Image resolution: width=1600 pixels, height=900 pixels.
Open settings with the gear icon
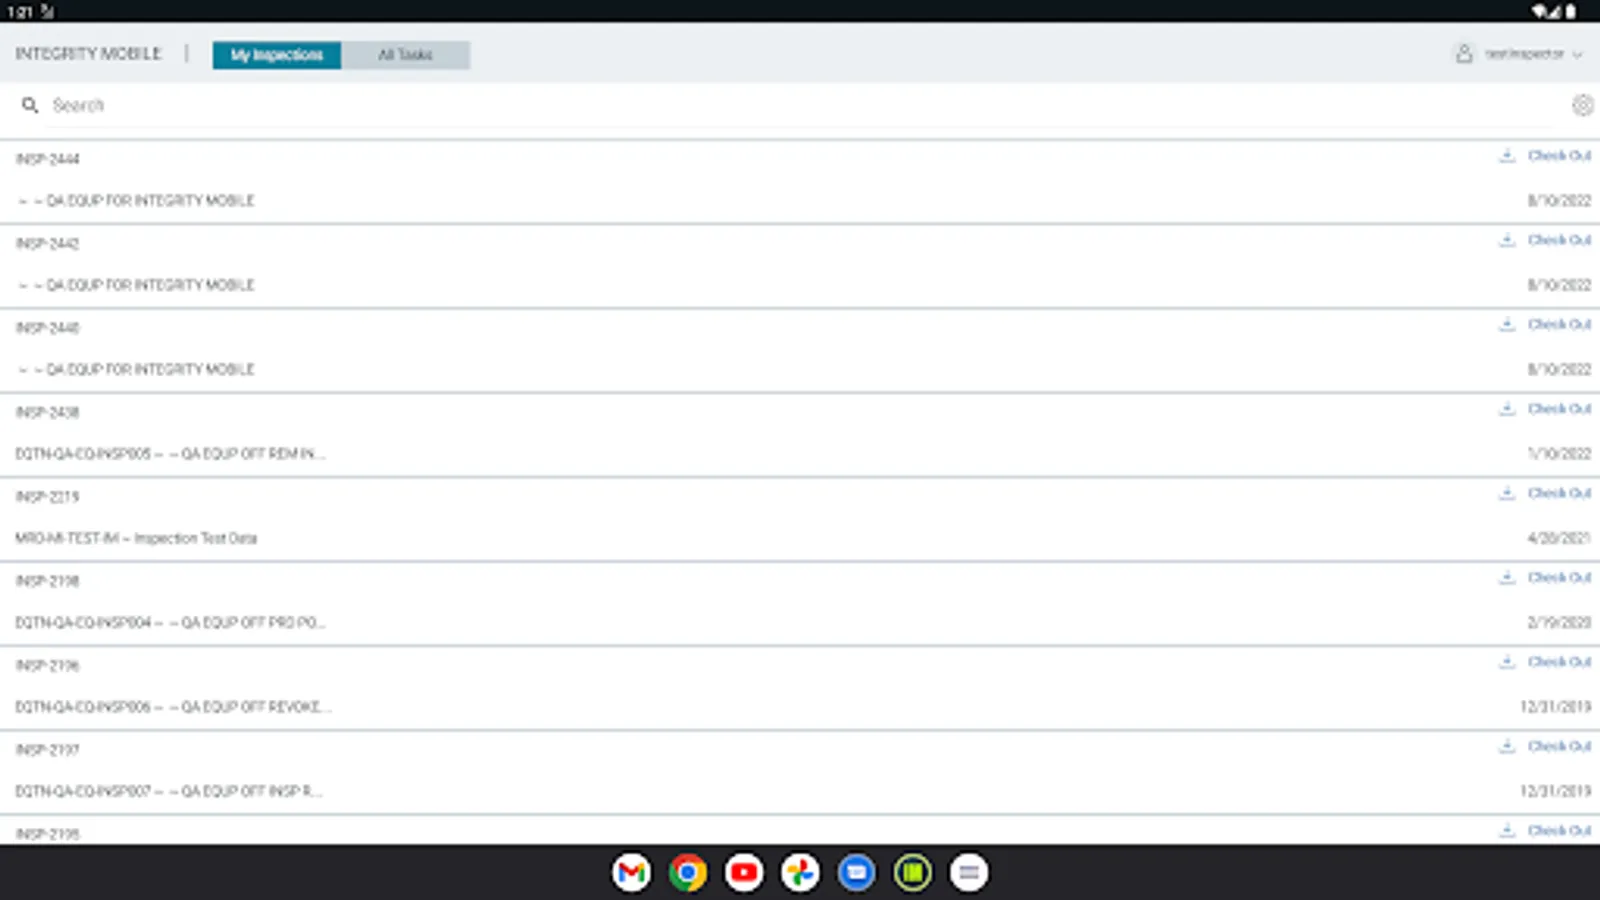click(1583, 105)
